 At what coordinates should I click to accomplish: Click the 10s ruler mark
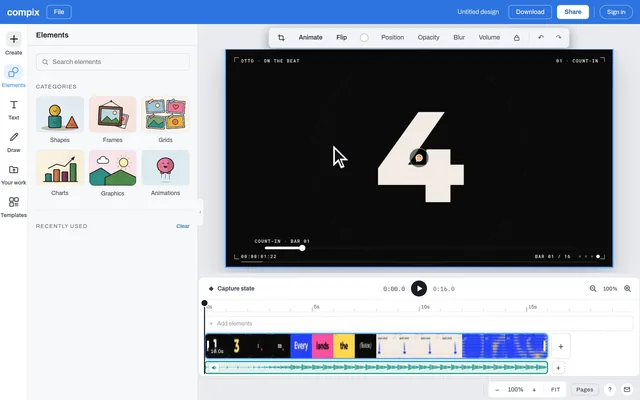click(425, 307)
